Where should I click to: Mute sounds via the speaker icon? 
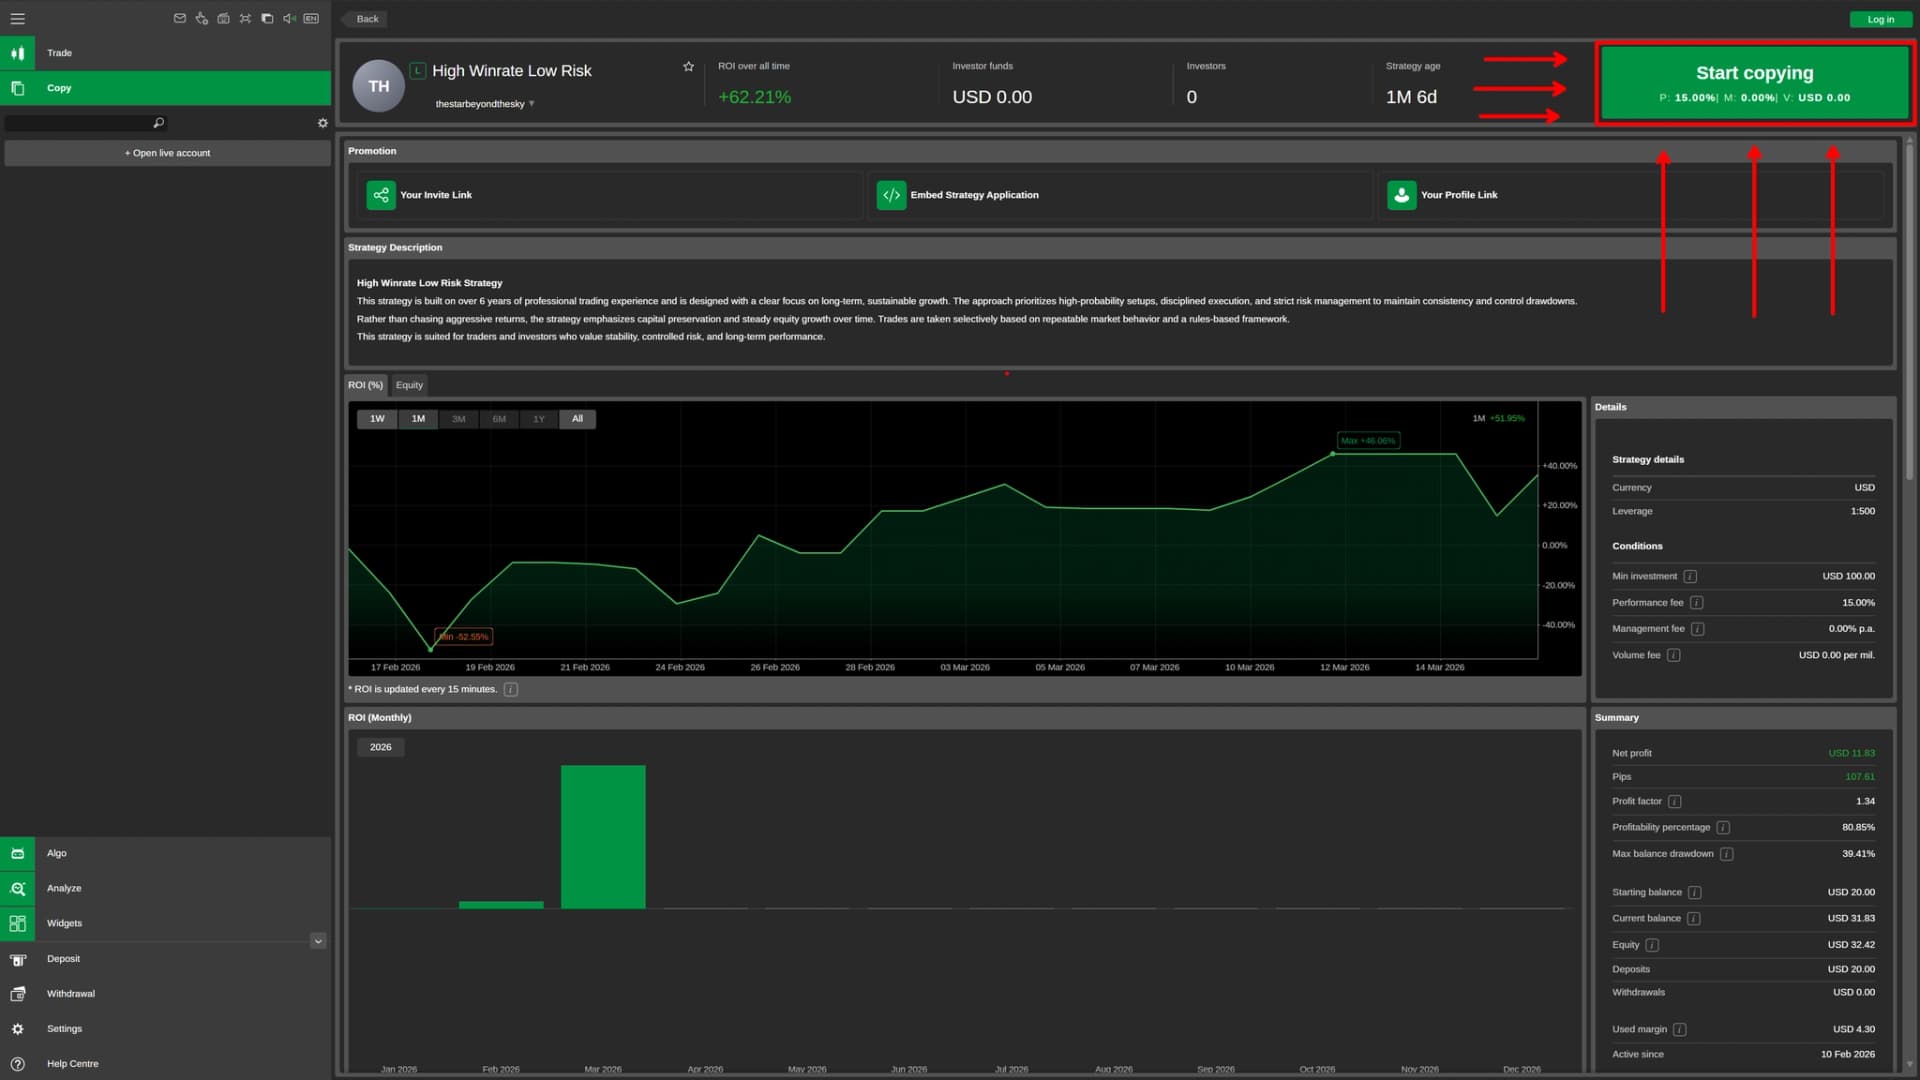click(x=289, y=18)
